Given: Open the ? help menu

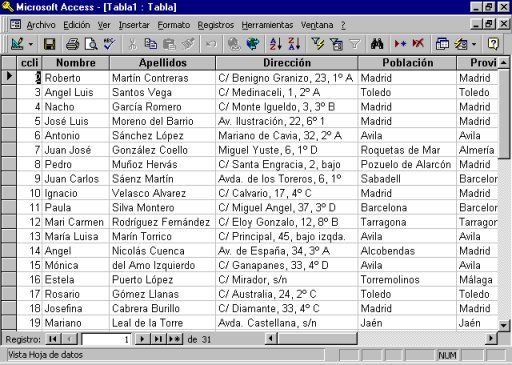Looking at the screenshot, I should pos(343,25).
